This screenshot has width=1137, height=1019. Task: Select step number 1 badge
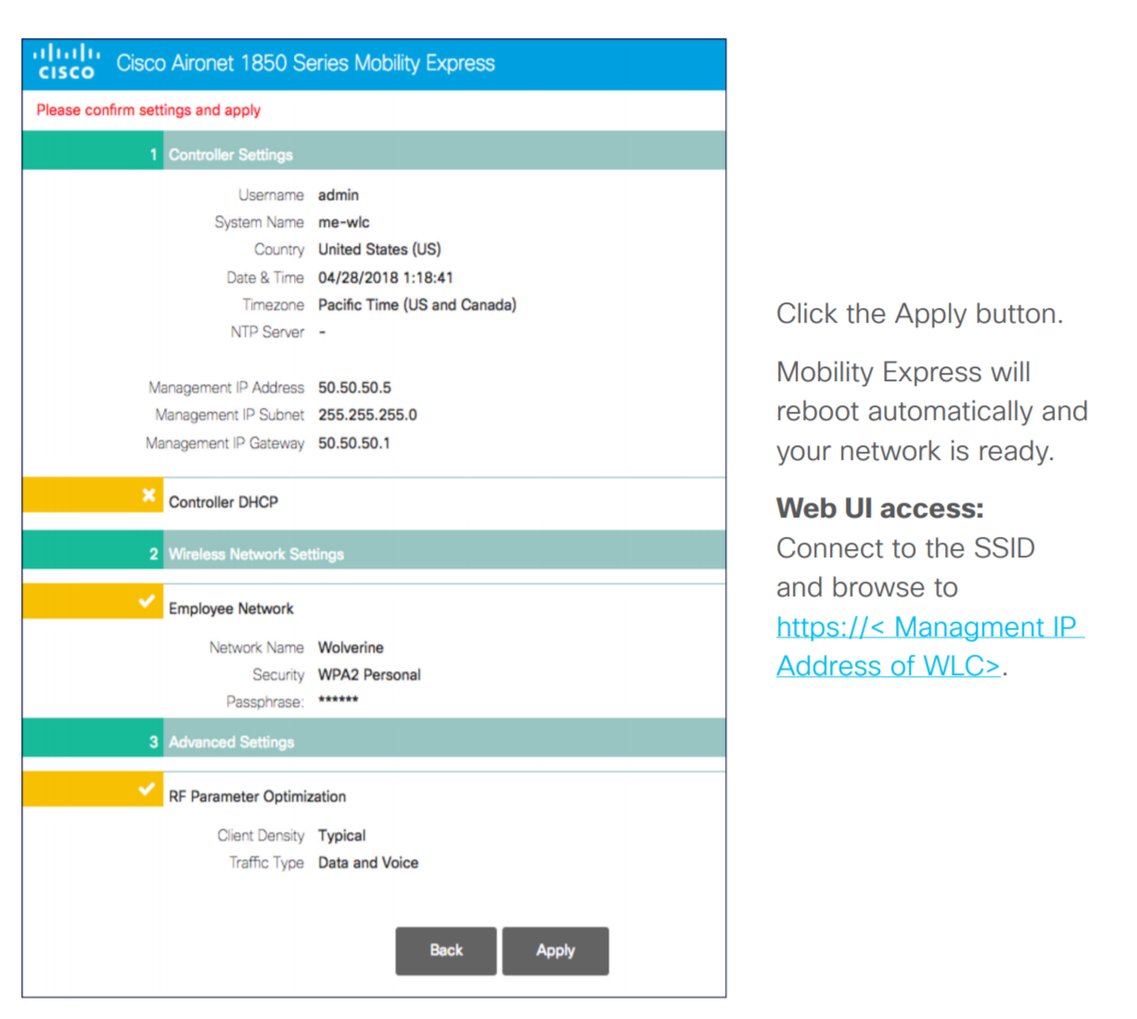pos(153,155)
